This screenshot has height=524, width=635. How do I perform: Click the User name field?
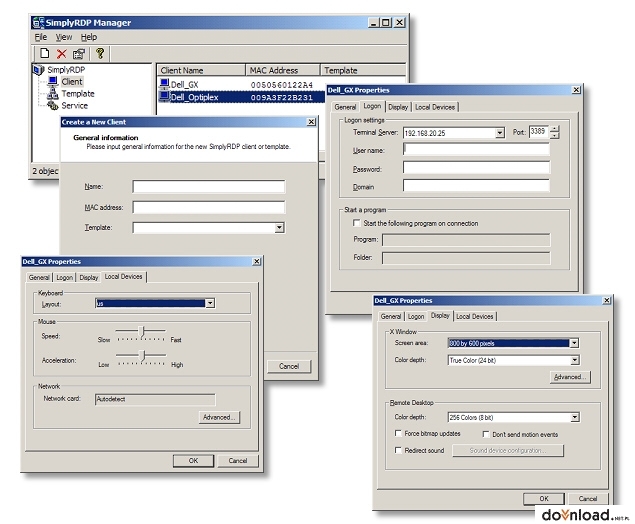[x=477, y=149]
